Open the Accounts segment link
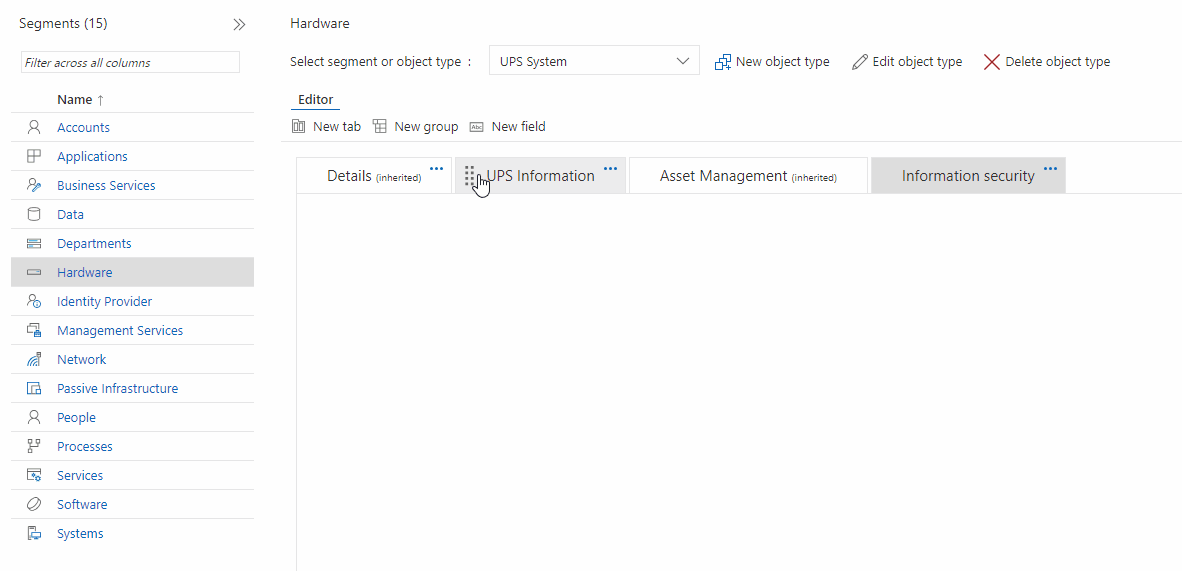This screenshot has height=571, width=1182. click(x=84, y=127)
